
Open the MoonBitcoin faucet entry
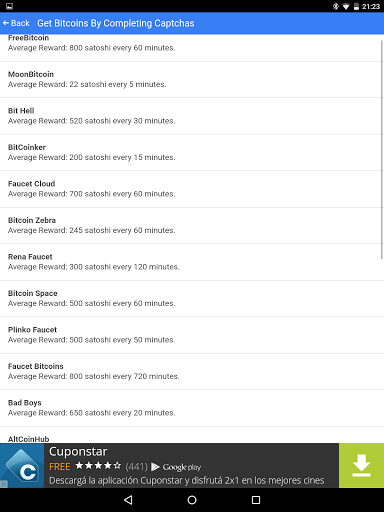192,80
